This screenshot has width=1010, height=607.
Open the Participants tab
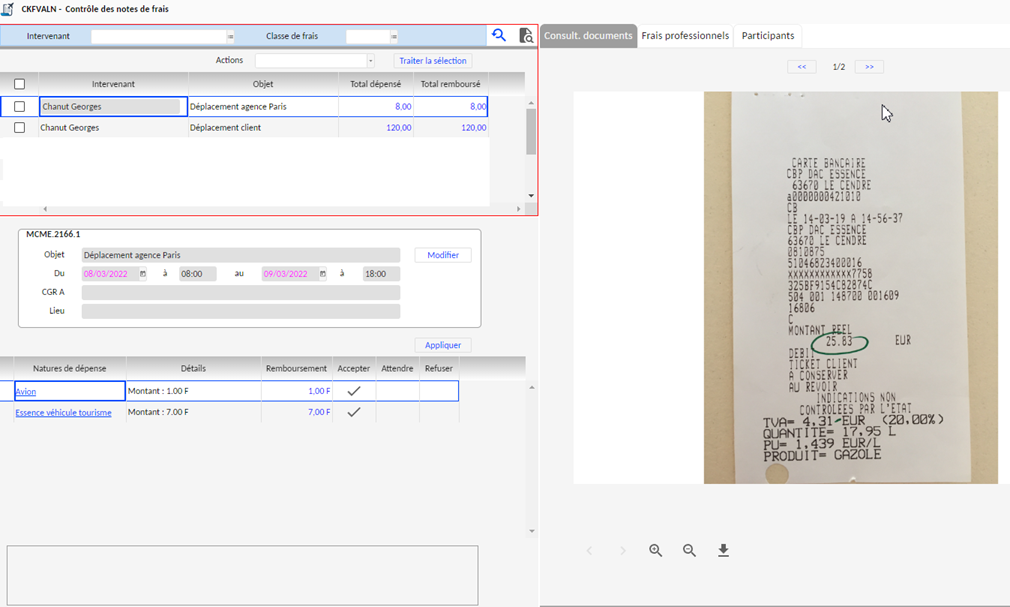click(768, 36)
